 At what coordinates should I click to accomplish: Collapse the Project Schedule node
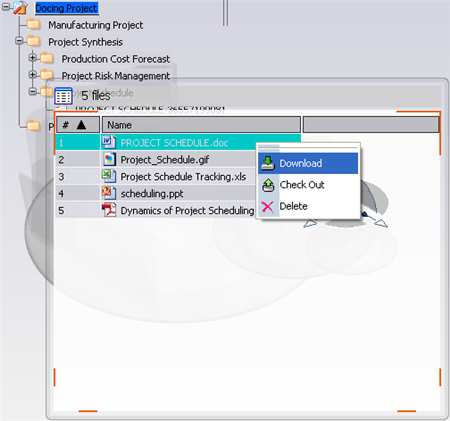32,91
